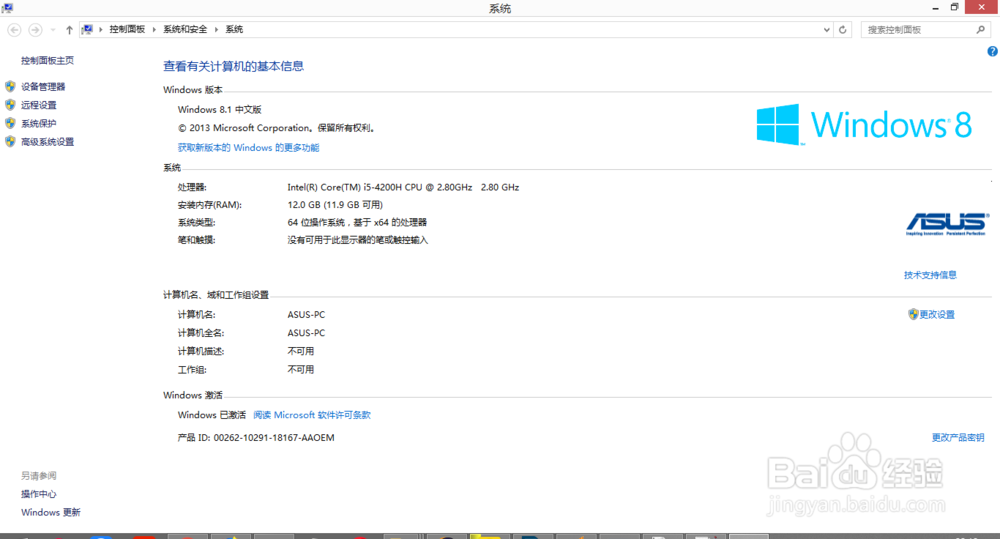Expand chevron after 系统和安全 breadcrumb
This screenshot has height=539, width=1000.
pos(216,29)
